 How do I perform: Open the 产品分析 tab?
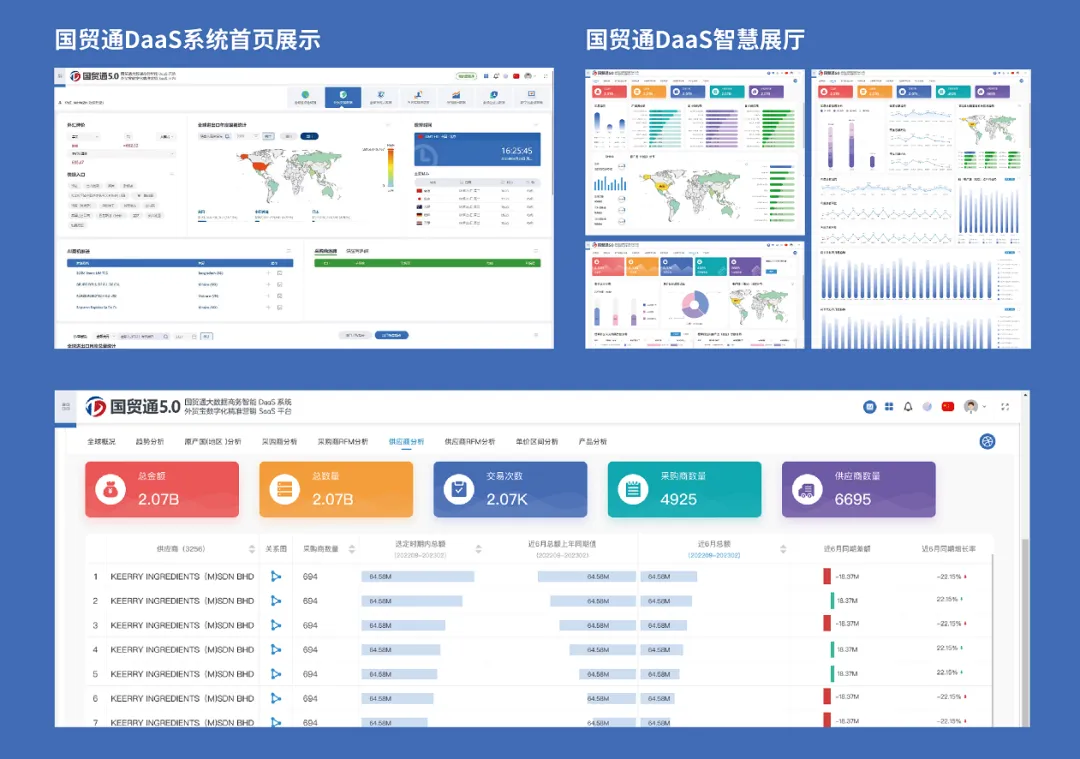tap(592, 441)
